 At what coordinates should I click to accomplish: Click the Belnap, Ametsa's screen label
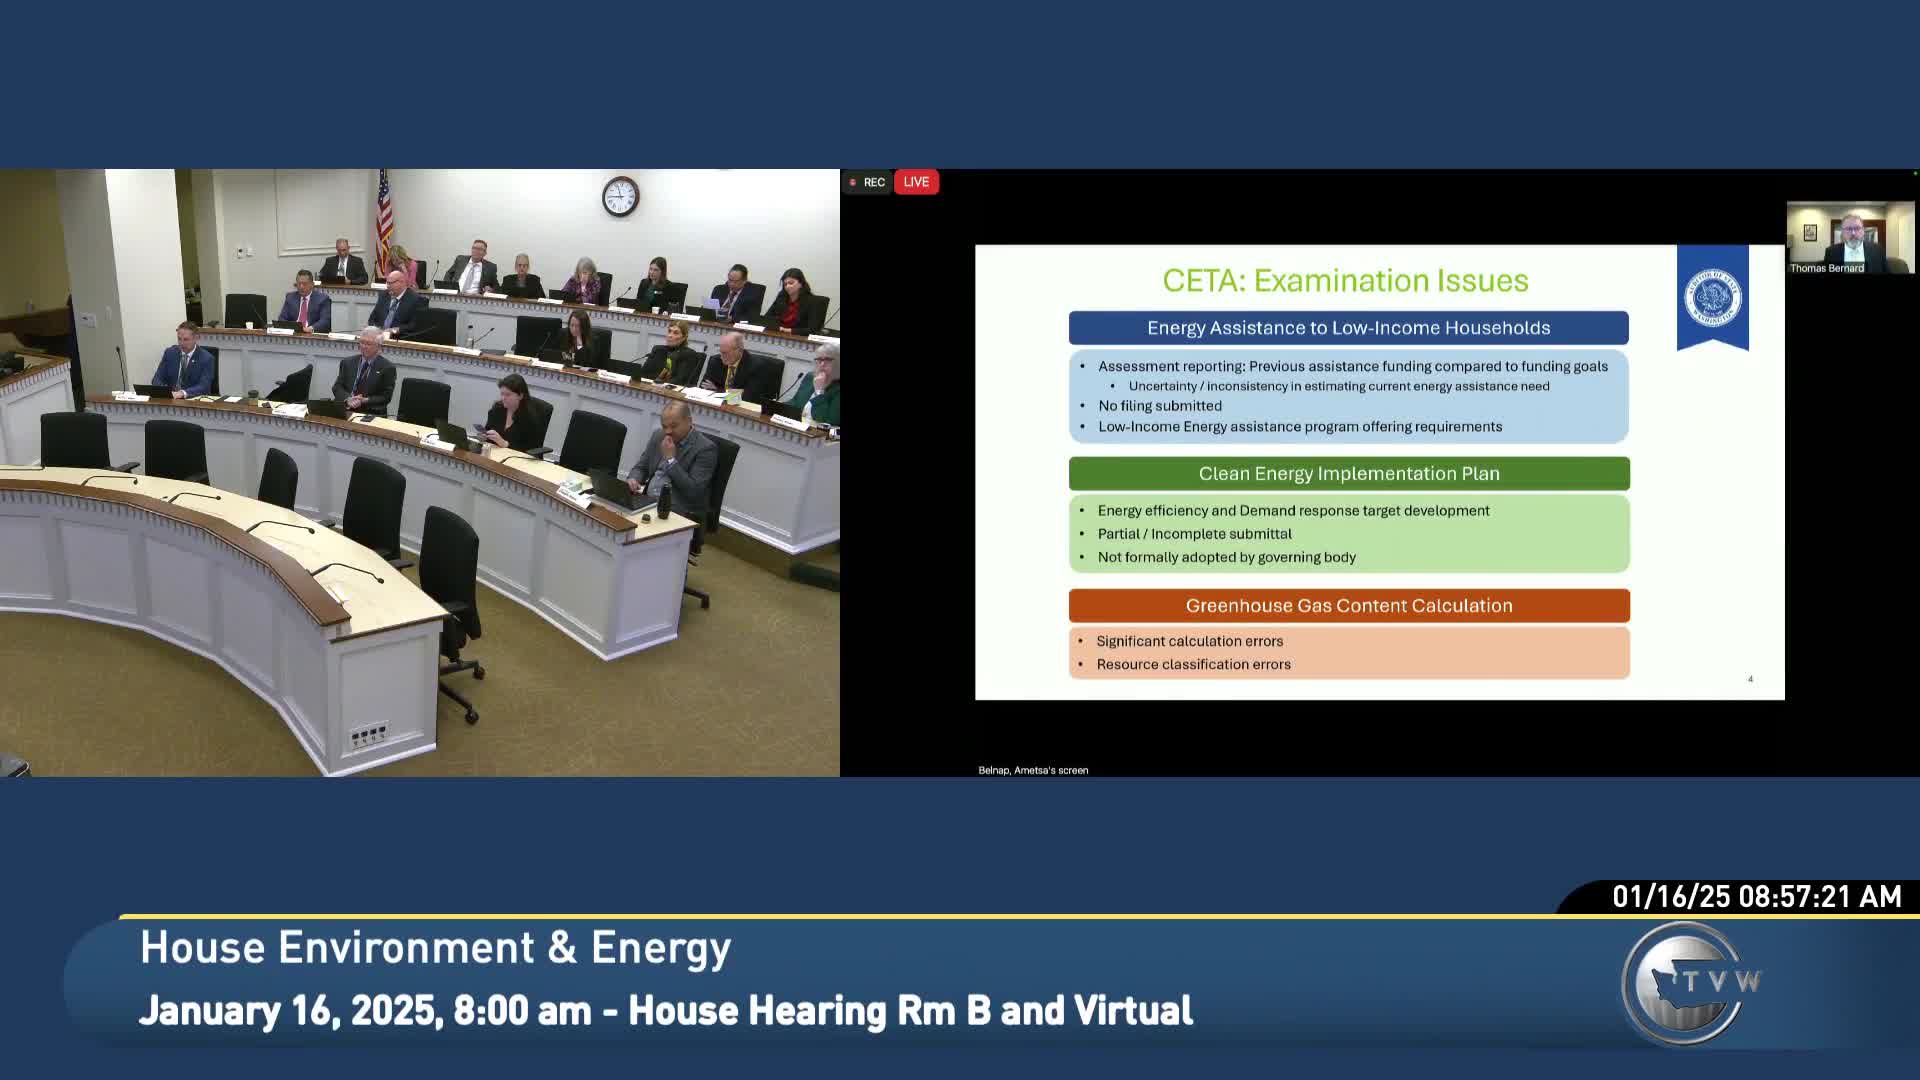click(x=1032, y=770)
